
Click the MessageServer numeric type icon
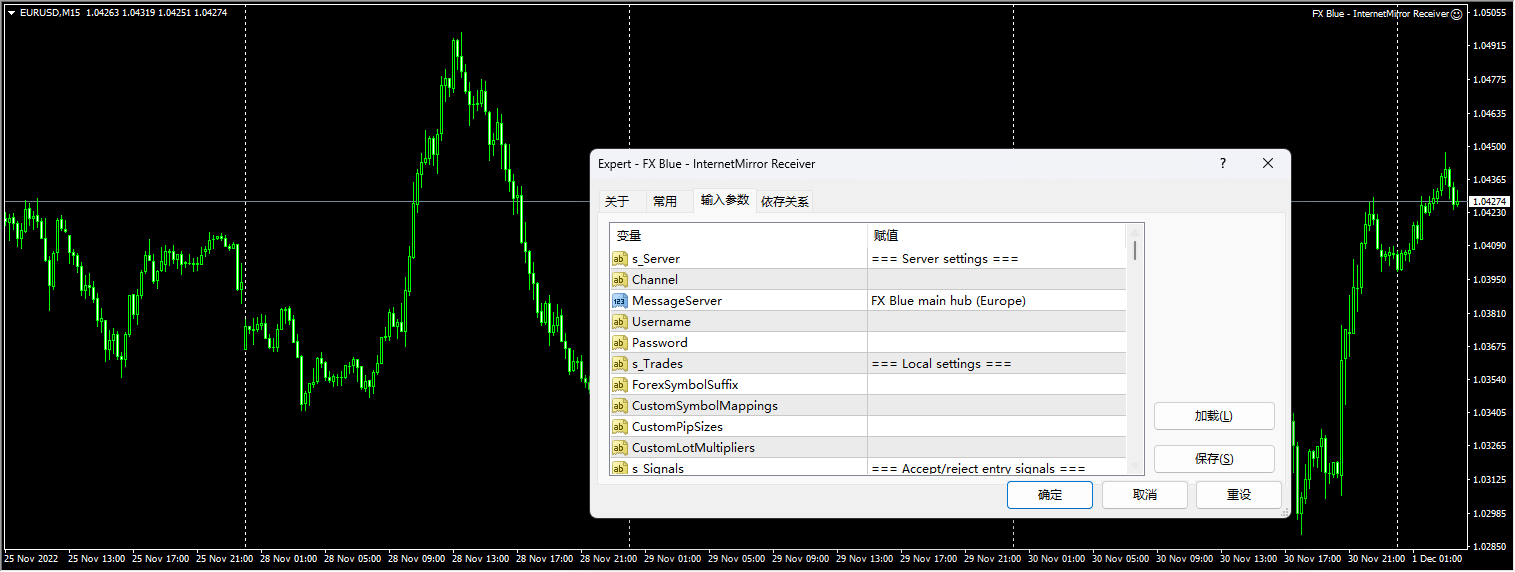tap(619, 301)
